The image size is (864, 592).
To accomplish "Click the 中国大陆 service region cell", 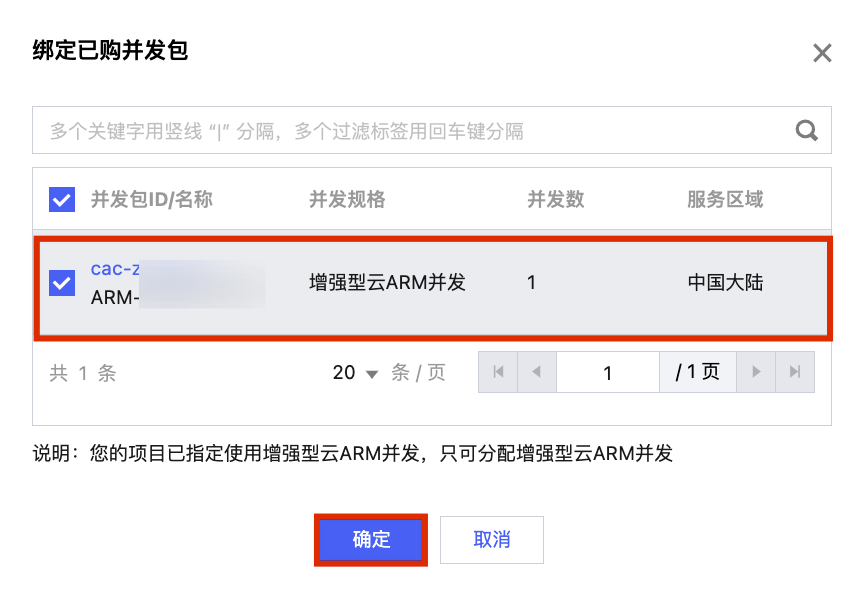I will pyautogui.click(x=725, y=283).
